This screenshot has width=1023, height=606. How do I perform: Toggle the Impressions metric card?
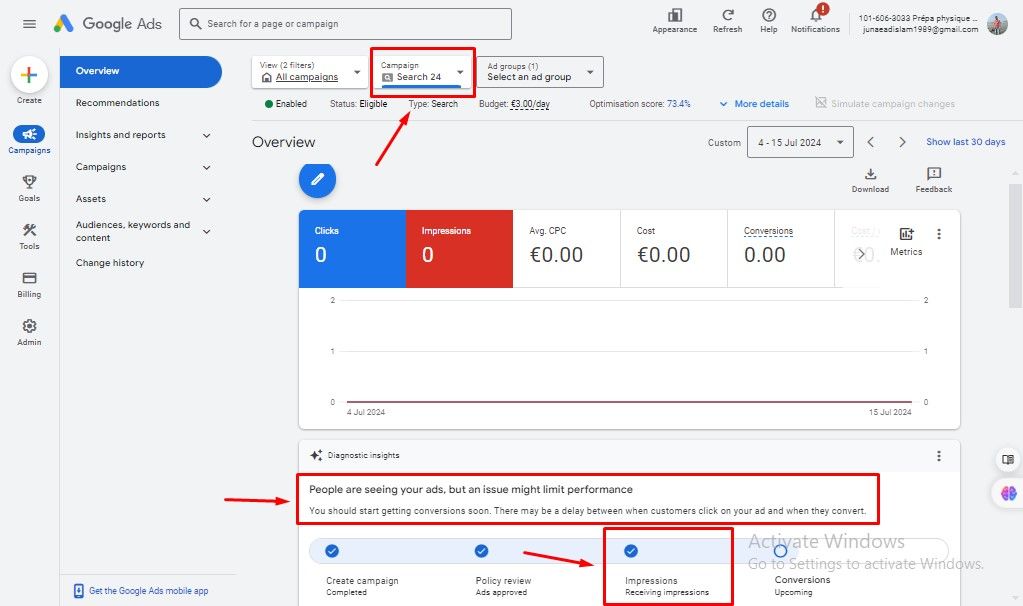459,248
